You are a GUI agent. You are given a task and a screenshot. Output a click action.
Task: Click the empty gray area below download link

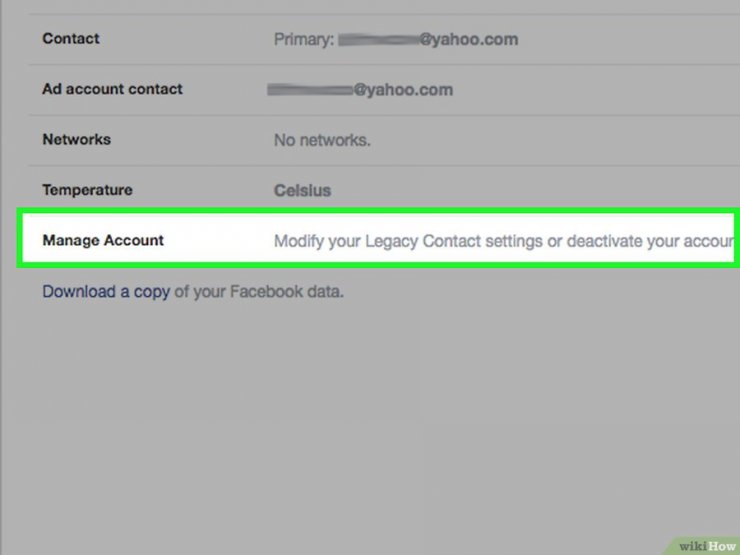(370, 415)
